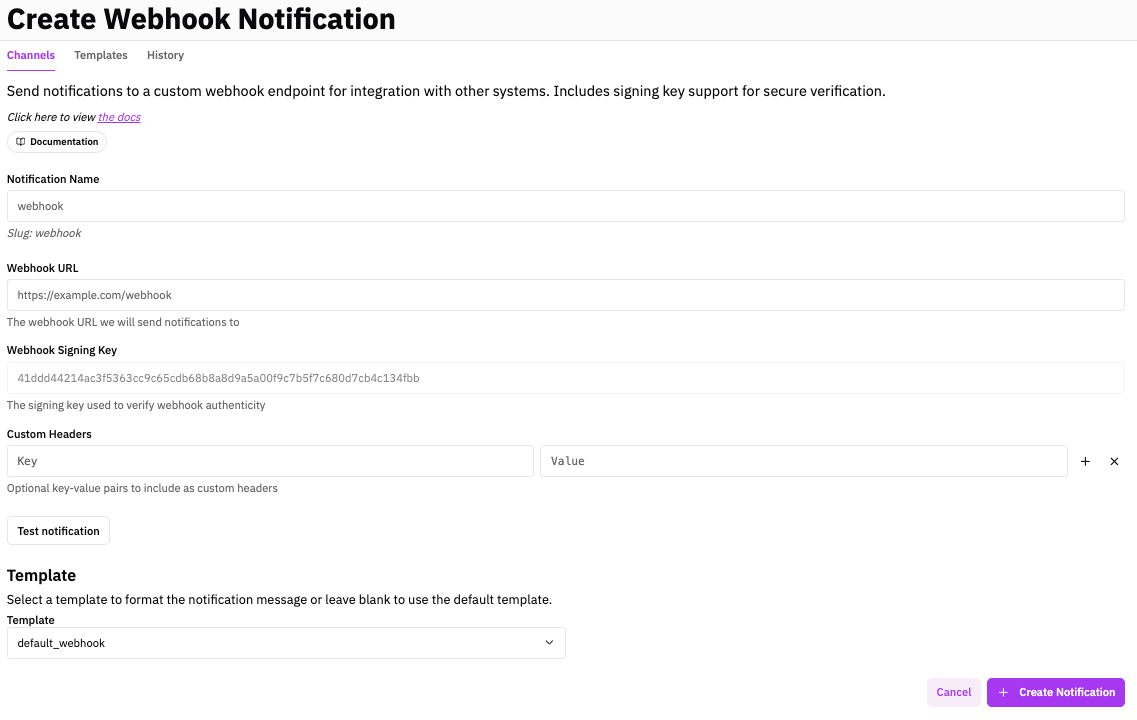Switch to the Templates tab
Screen dimensions: 1137x720
100,55
